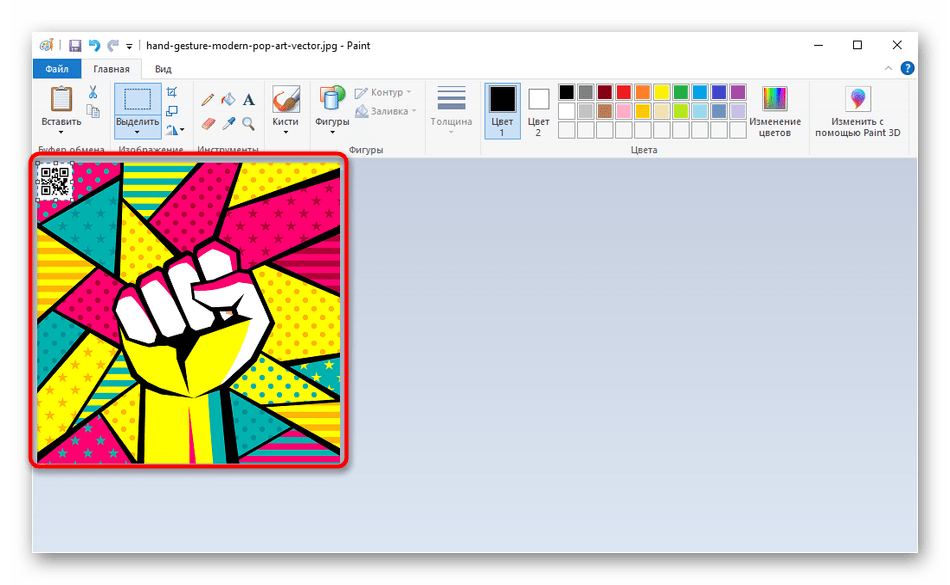The height and width of the screenshot is (585, 950).
Task: Click Изменение цветов button
Action: pyautogui.click(x=774, y=110)
